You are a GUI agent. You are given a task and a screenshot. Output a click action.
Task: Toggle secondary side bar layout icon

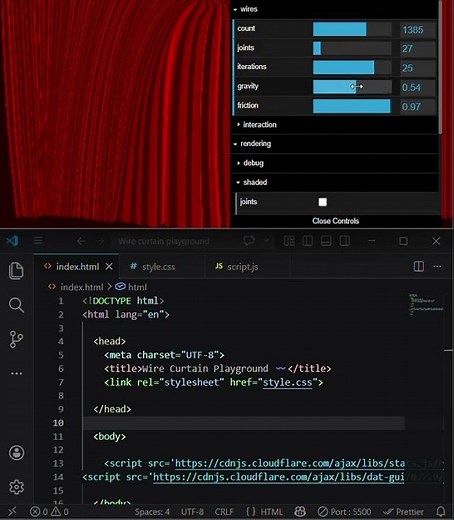tap(345, 241)
